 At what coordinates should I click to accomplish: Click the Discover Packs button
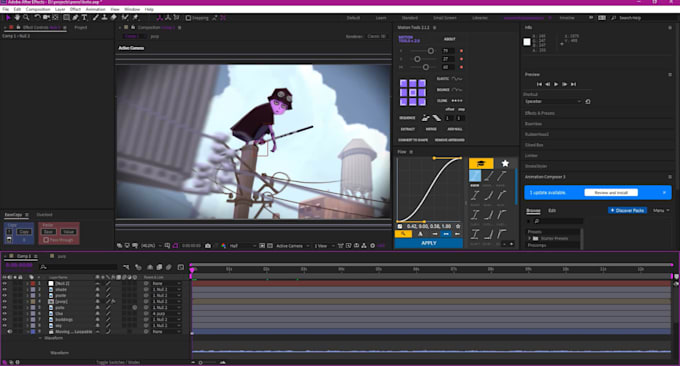click(628, 210)
